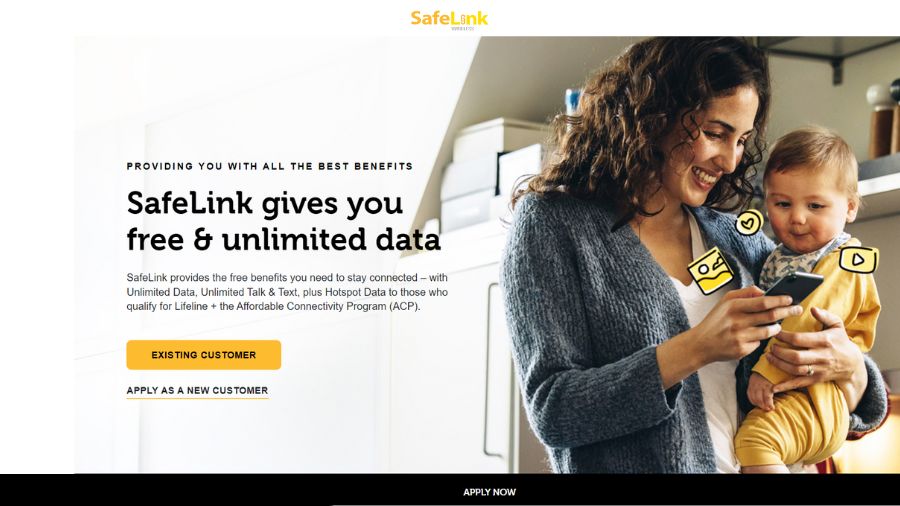Click 'free & unlimited data' headline line
The width and height of the screenshot is (900, 506).
[284, 239]
